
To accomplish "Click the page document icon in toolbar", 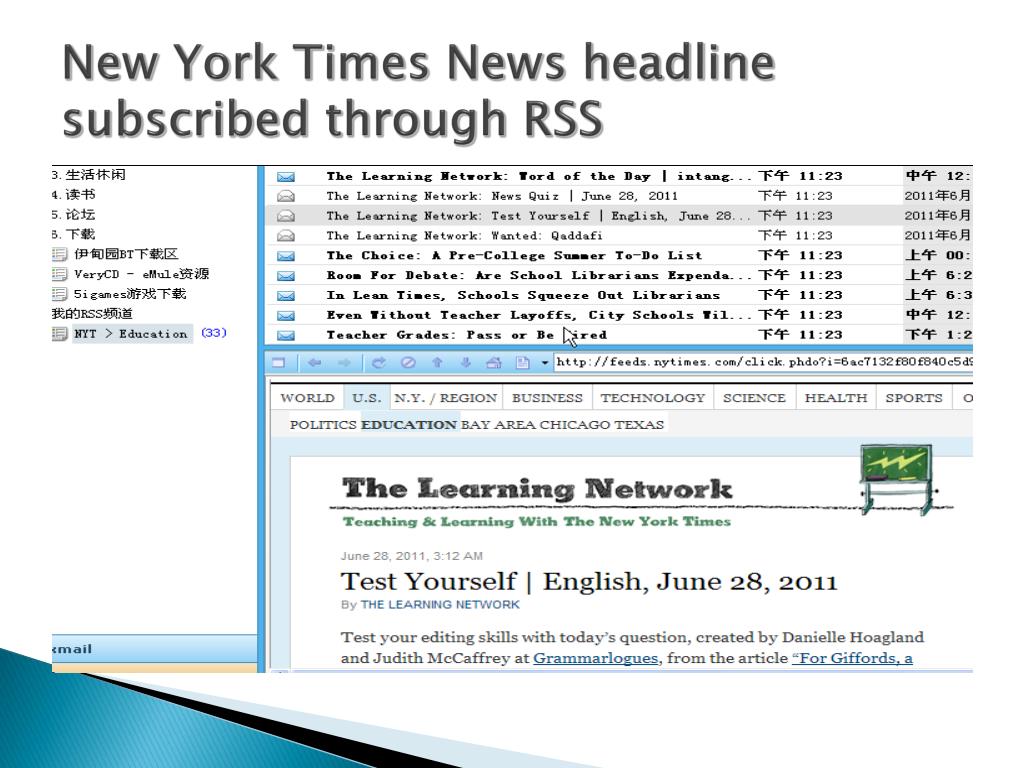I will pyautogui.click(x=522, y=362).
